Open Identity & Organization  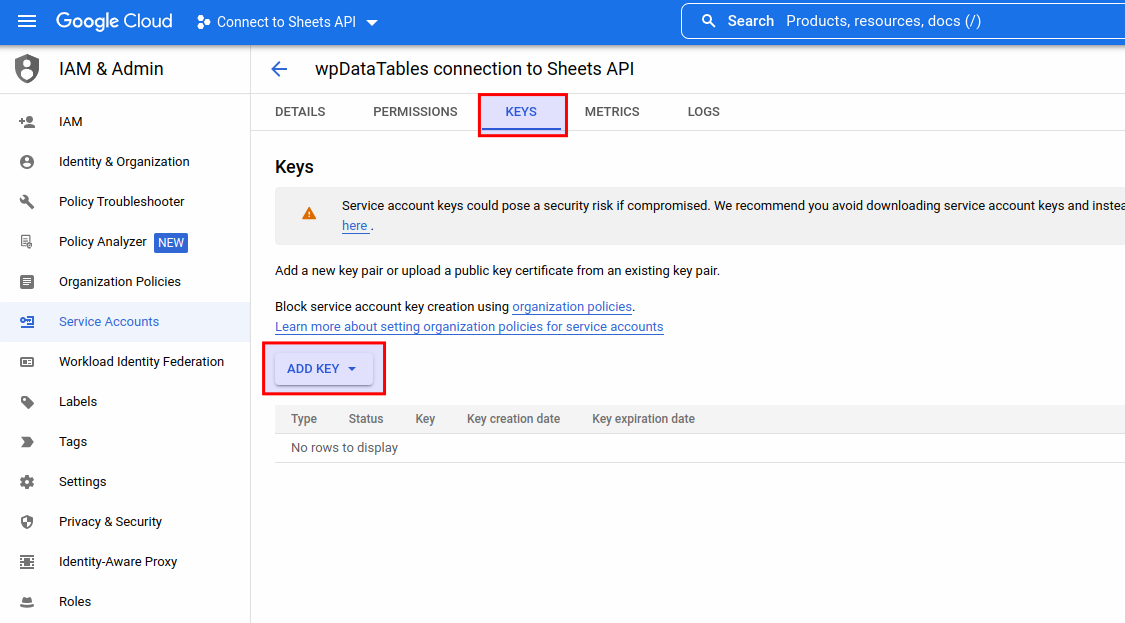[124, 162]
